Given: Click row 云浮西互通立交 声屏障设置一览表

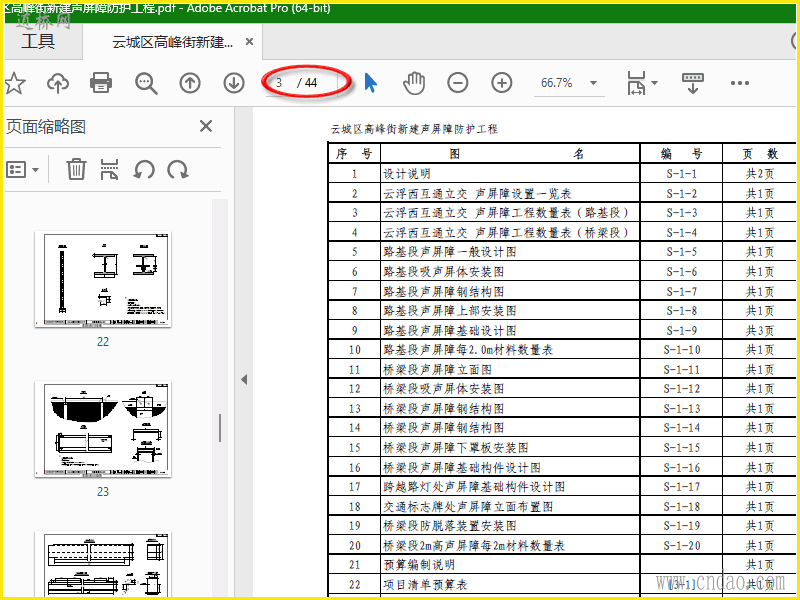Looking at the screenshot, I should coord(562,193).
